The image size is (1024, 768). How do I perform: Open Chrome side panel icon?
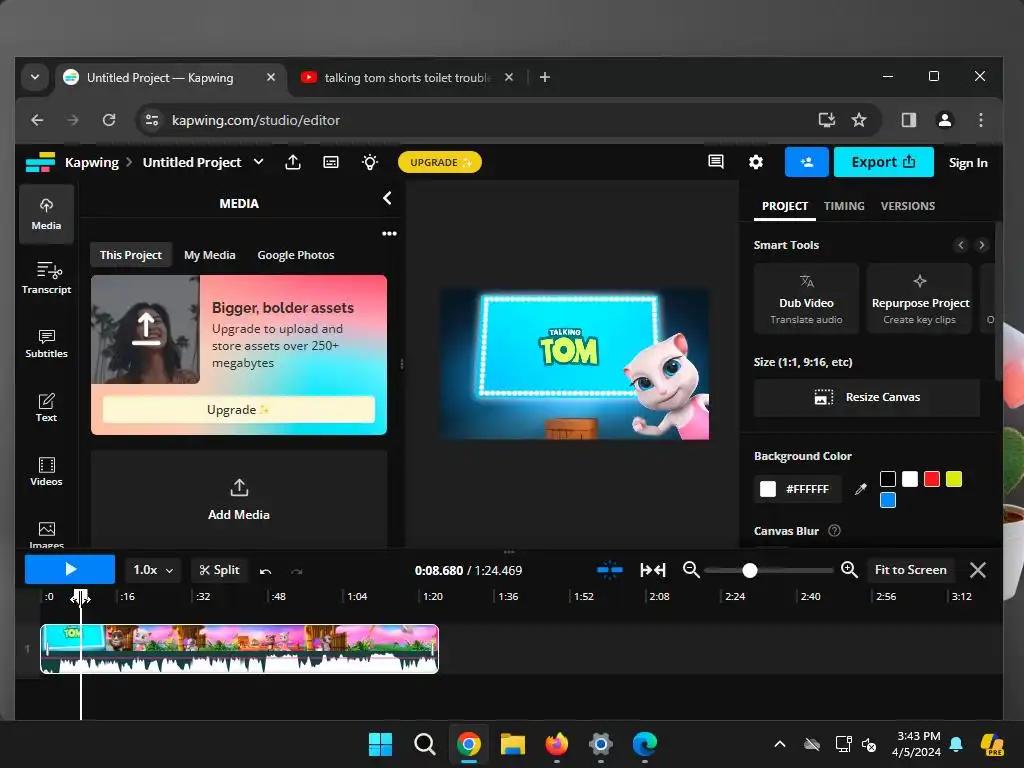908,120
